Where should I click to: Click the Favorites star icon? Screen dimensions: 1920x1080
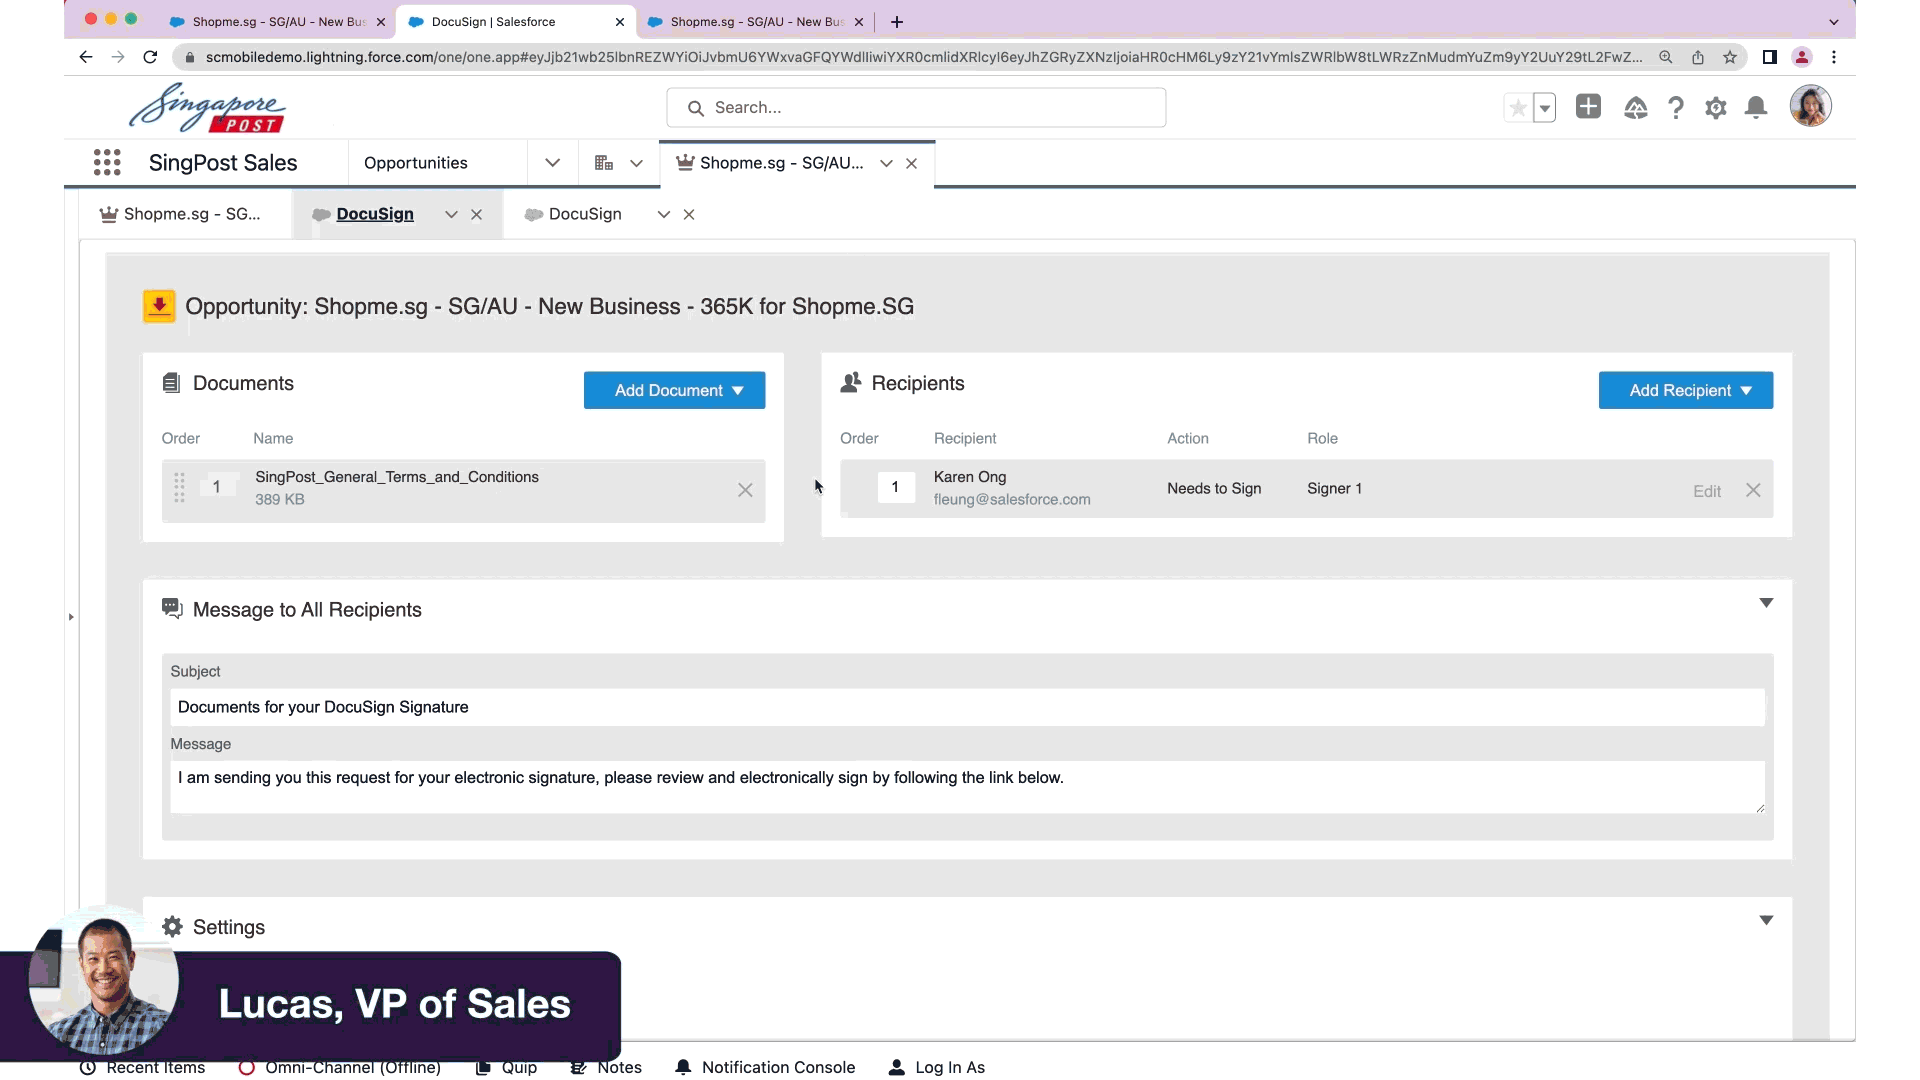(1517, 108)
